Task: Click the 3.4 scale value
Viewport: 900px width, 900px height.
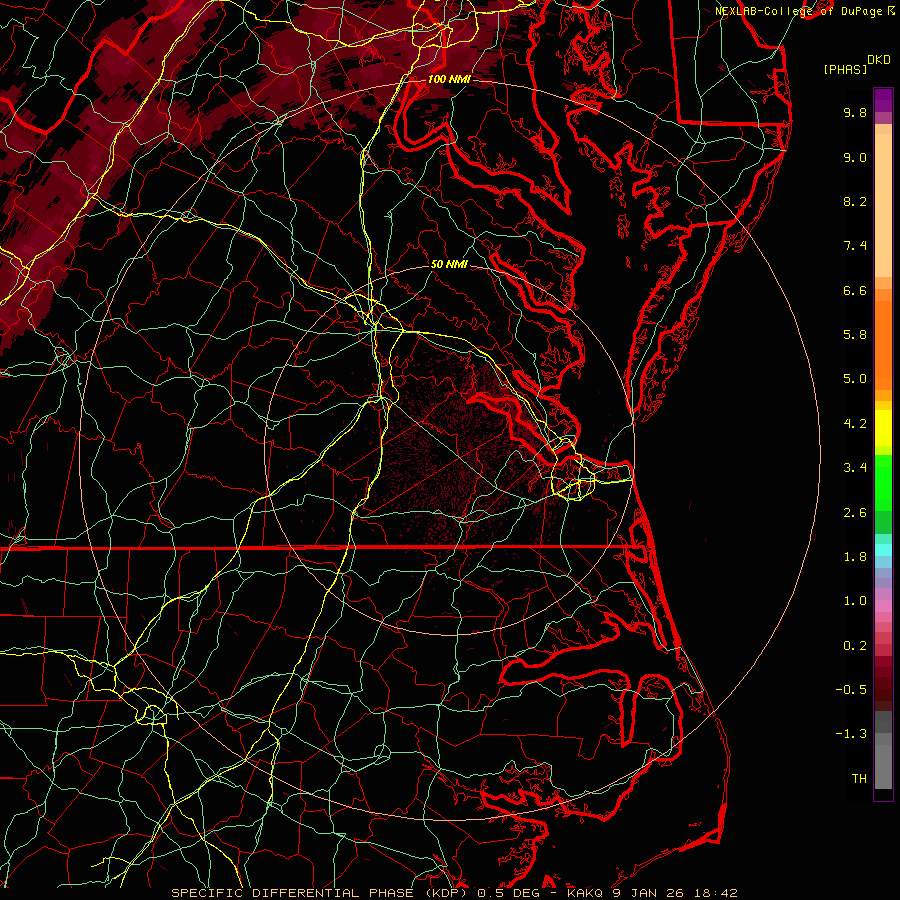Action: coord(855,468)
